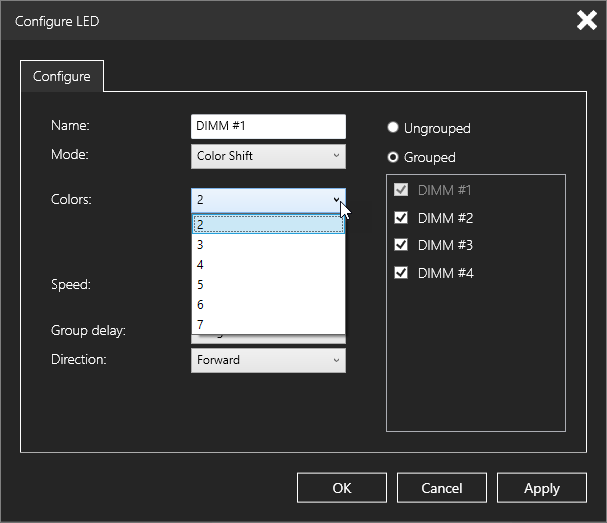Select 2 in the Colors list
The image size is (607, 523).
267,225
